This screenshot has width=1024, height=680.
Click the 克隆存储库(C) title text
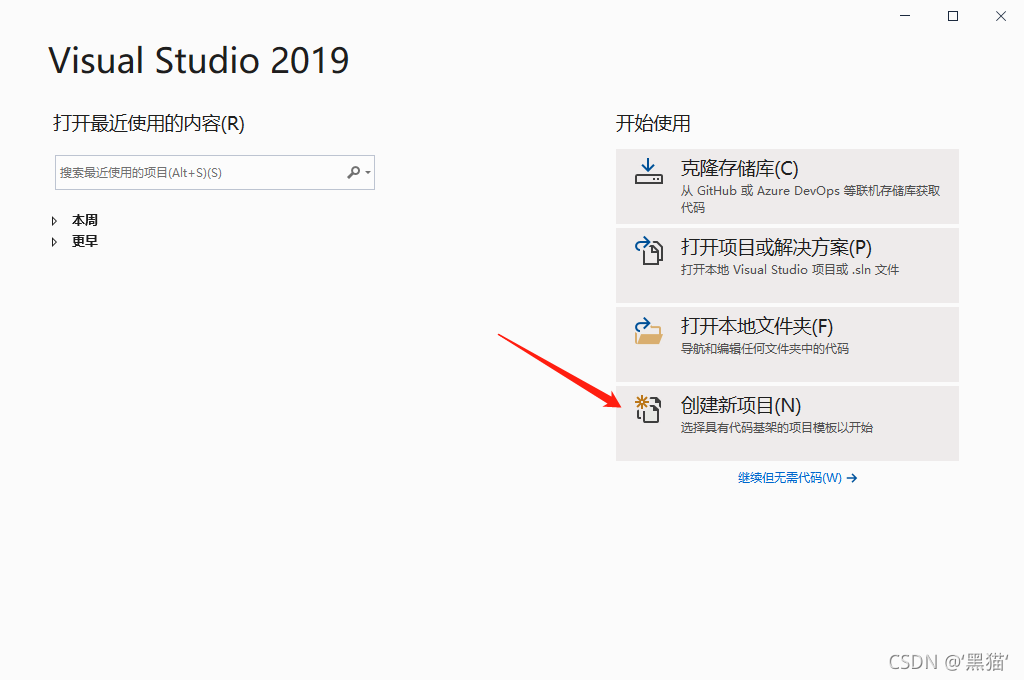739,169
